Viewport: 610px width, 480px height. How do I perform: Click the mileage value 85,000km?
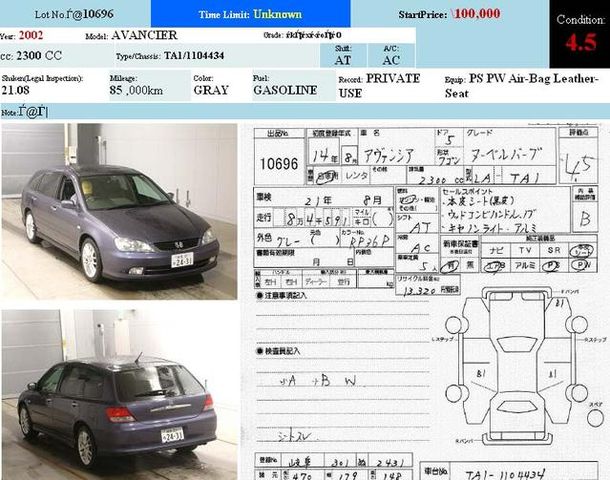(x=136, y=90)
